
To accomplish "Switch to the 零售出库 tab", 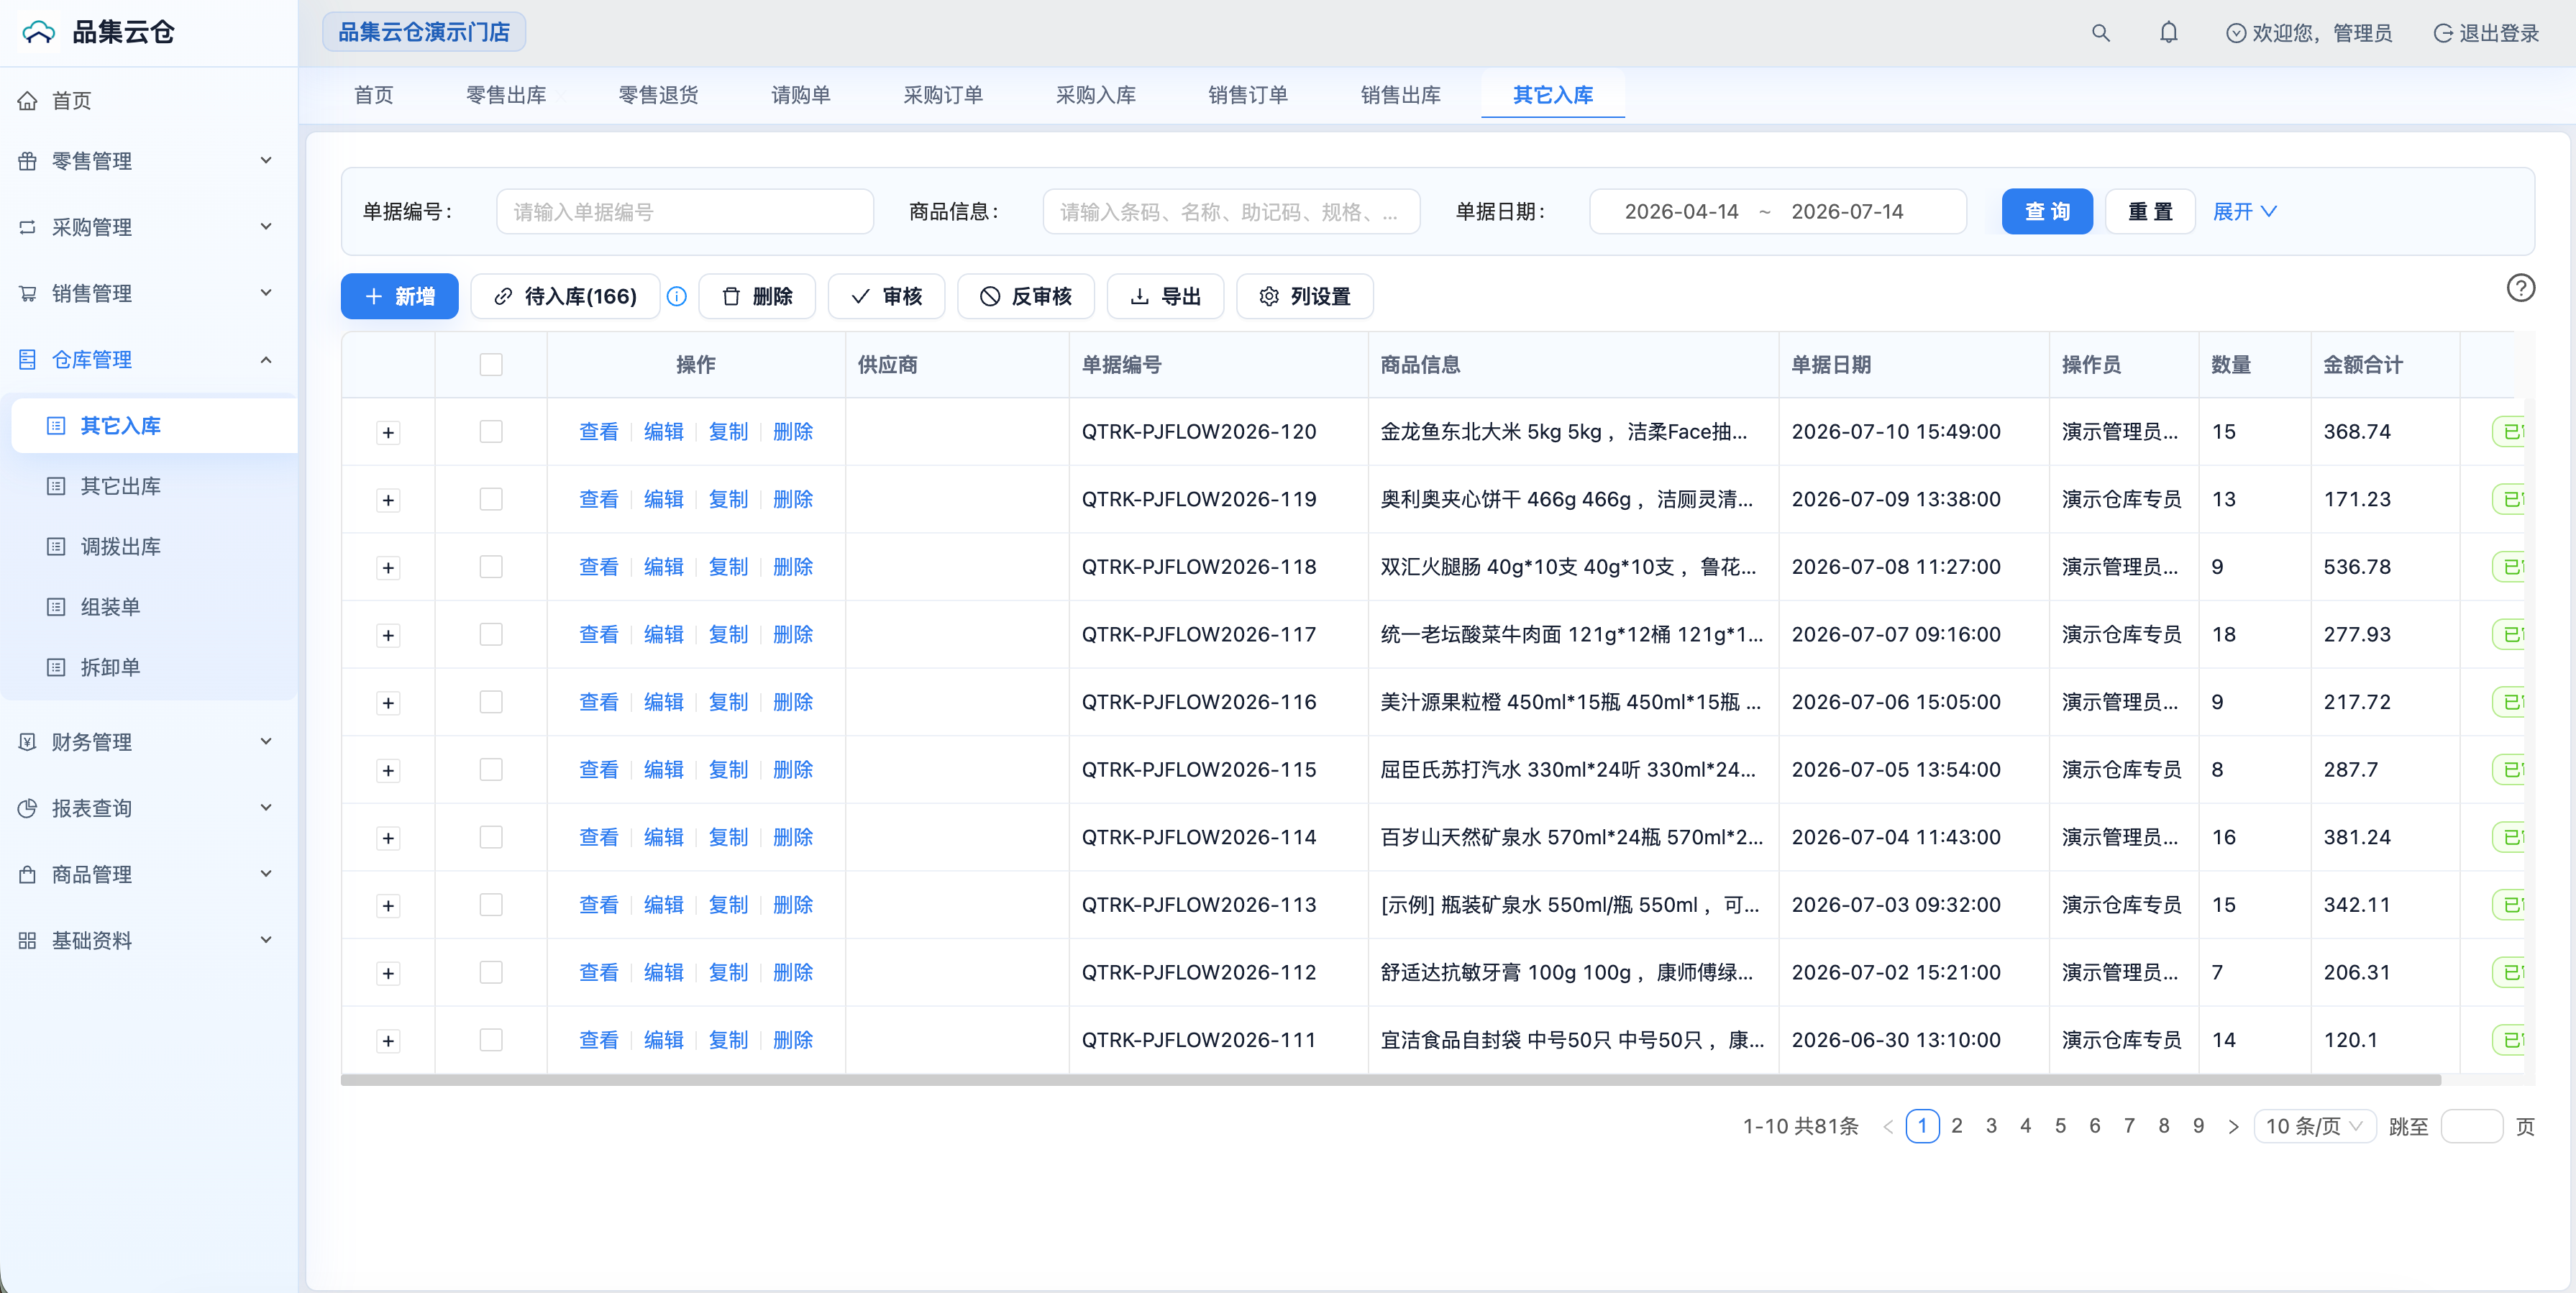I will pyautogui.click(x=506, y=95).
